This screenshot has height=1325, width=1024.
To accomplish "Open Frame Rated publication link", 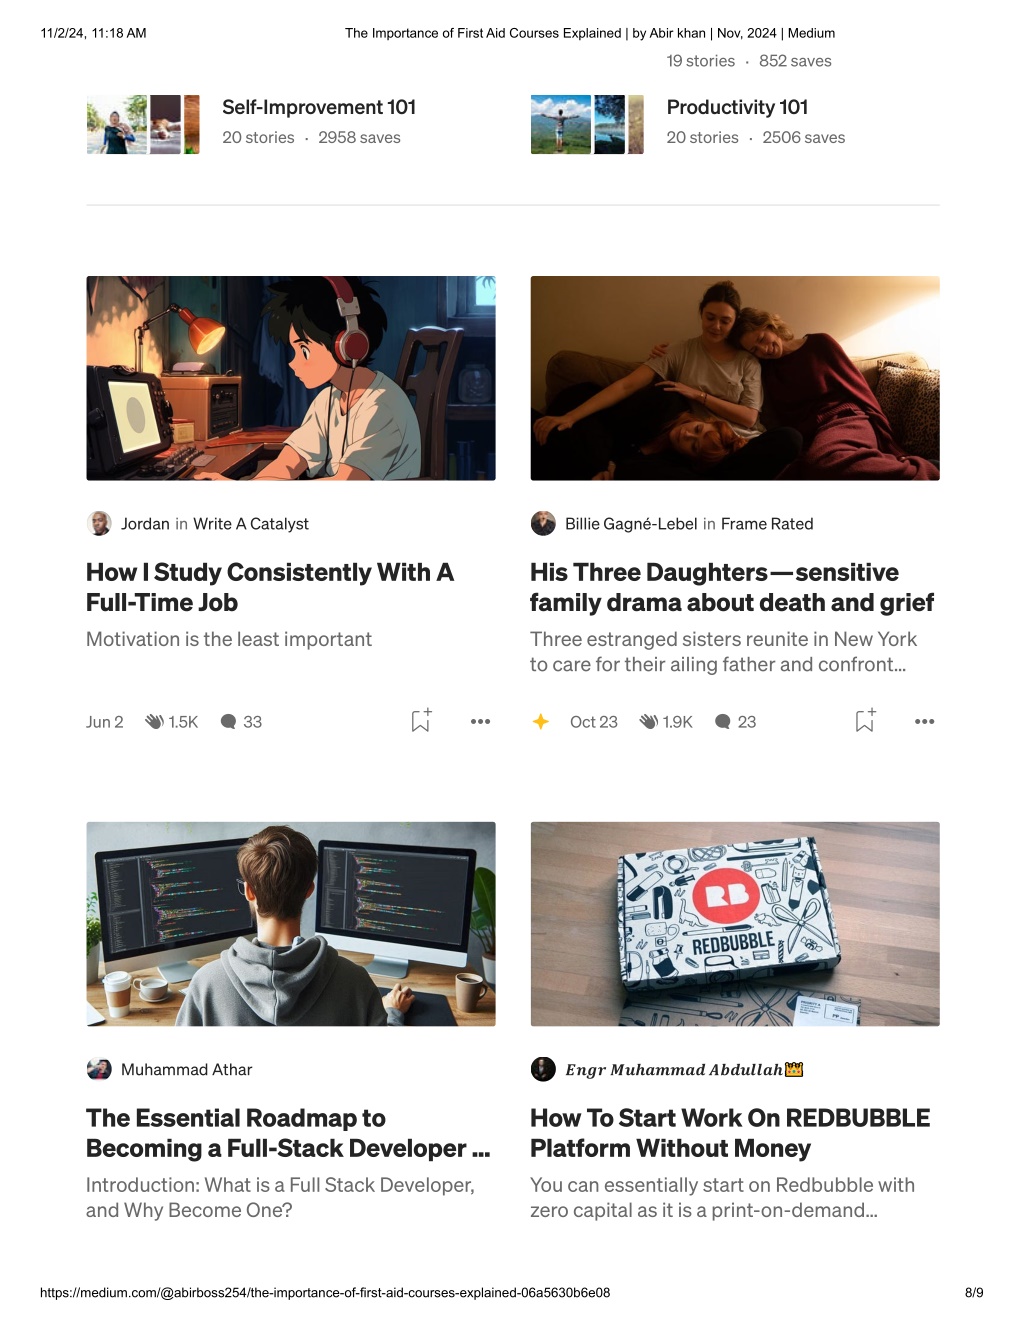I will pos(767,524).
